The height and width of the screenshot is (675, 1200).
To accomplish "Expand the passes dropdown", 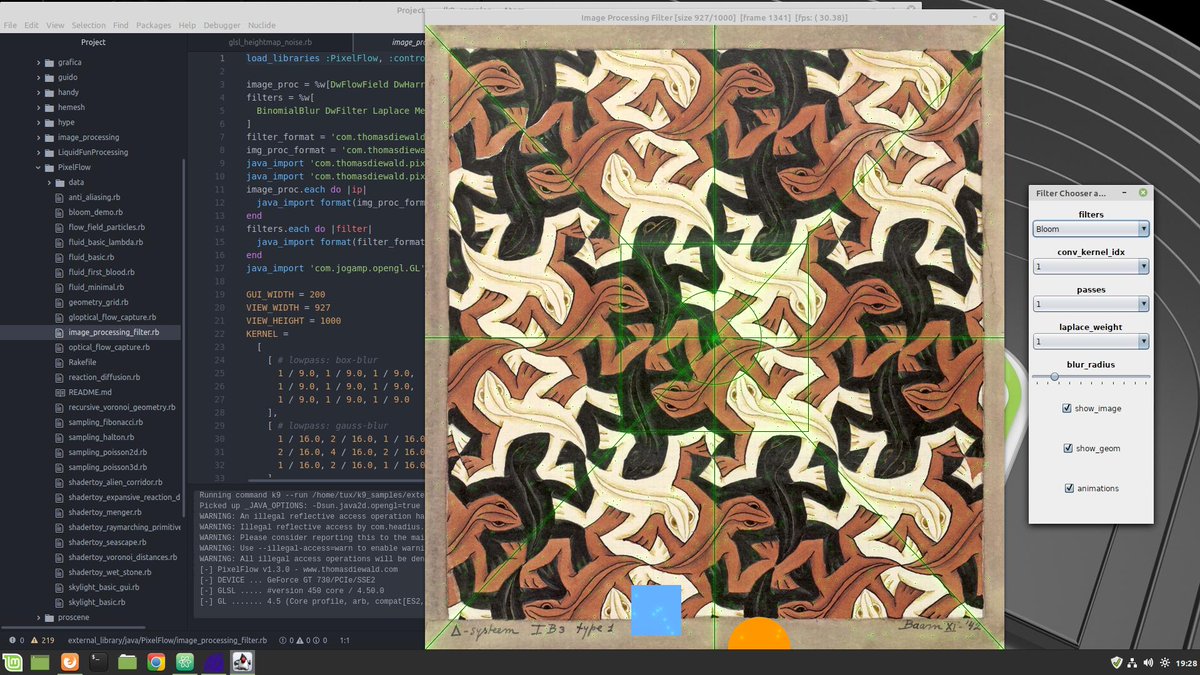I will click(1091, 303).
